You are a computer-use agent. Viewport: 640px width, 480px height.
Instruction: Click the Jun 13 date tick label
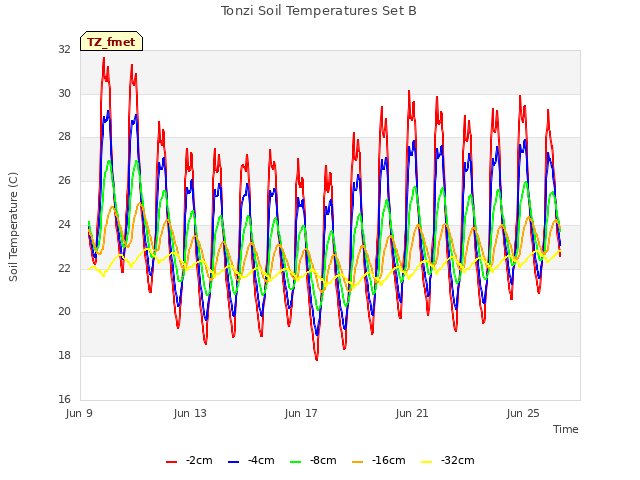point(190,413)
